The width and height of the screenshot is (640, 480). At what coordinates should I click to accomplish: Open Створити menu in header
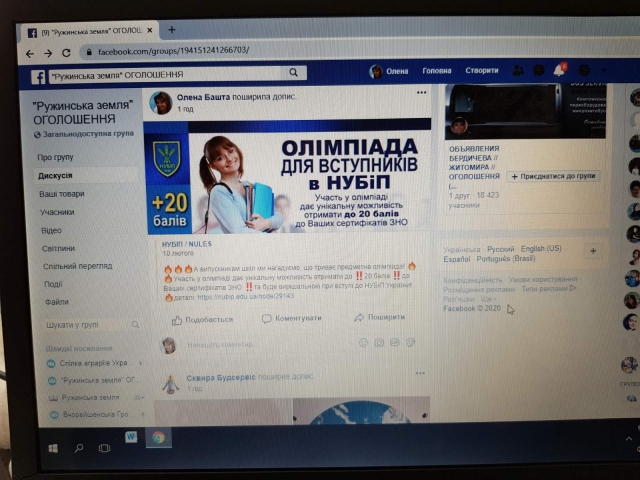point(482,70)
